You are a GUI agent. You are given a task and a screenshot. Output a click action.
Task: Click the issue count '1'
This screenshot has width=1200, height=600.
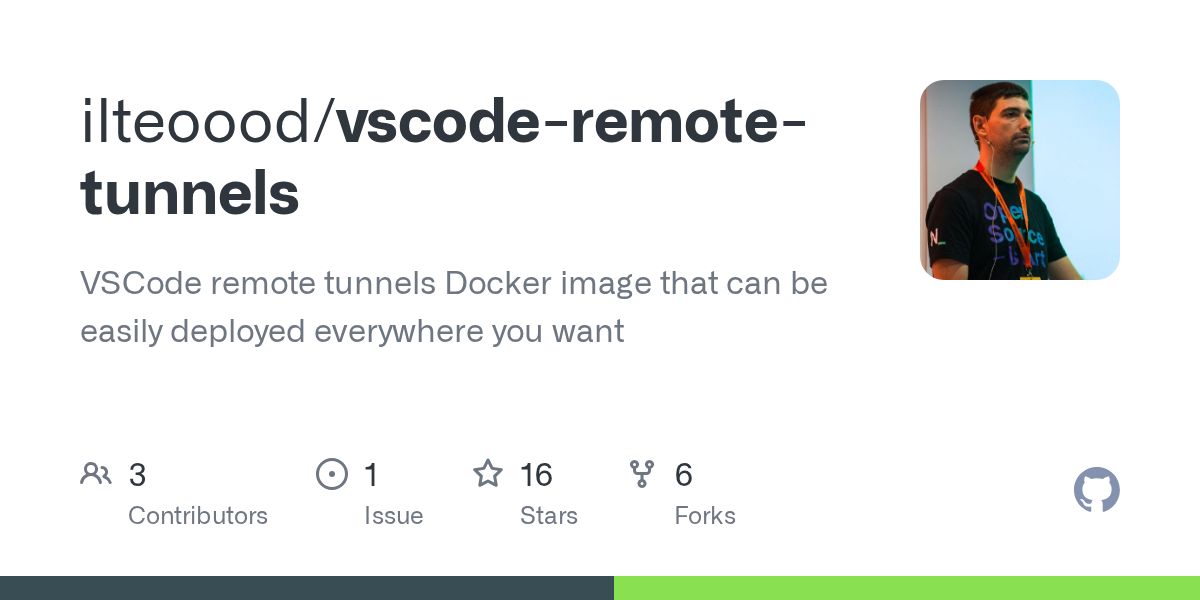(371, 475)
